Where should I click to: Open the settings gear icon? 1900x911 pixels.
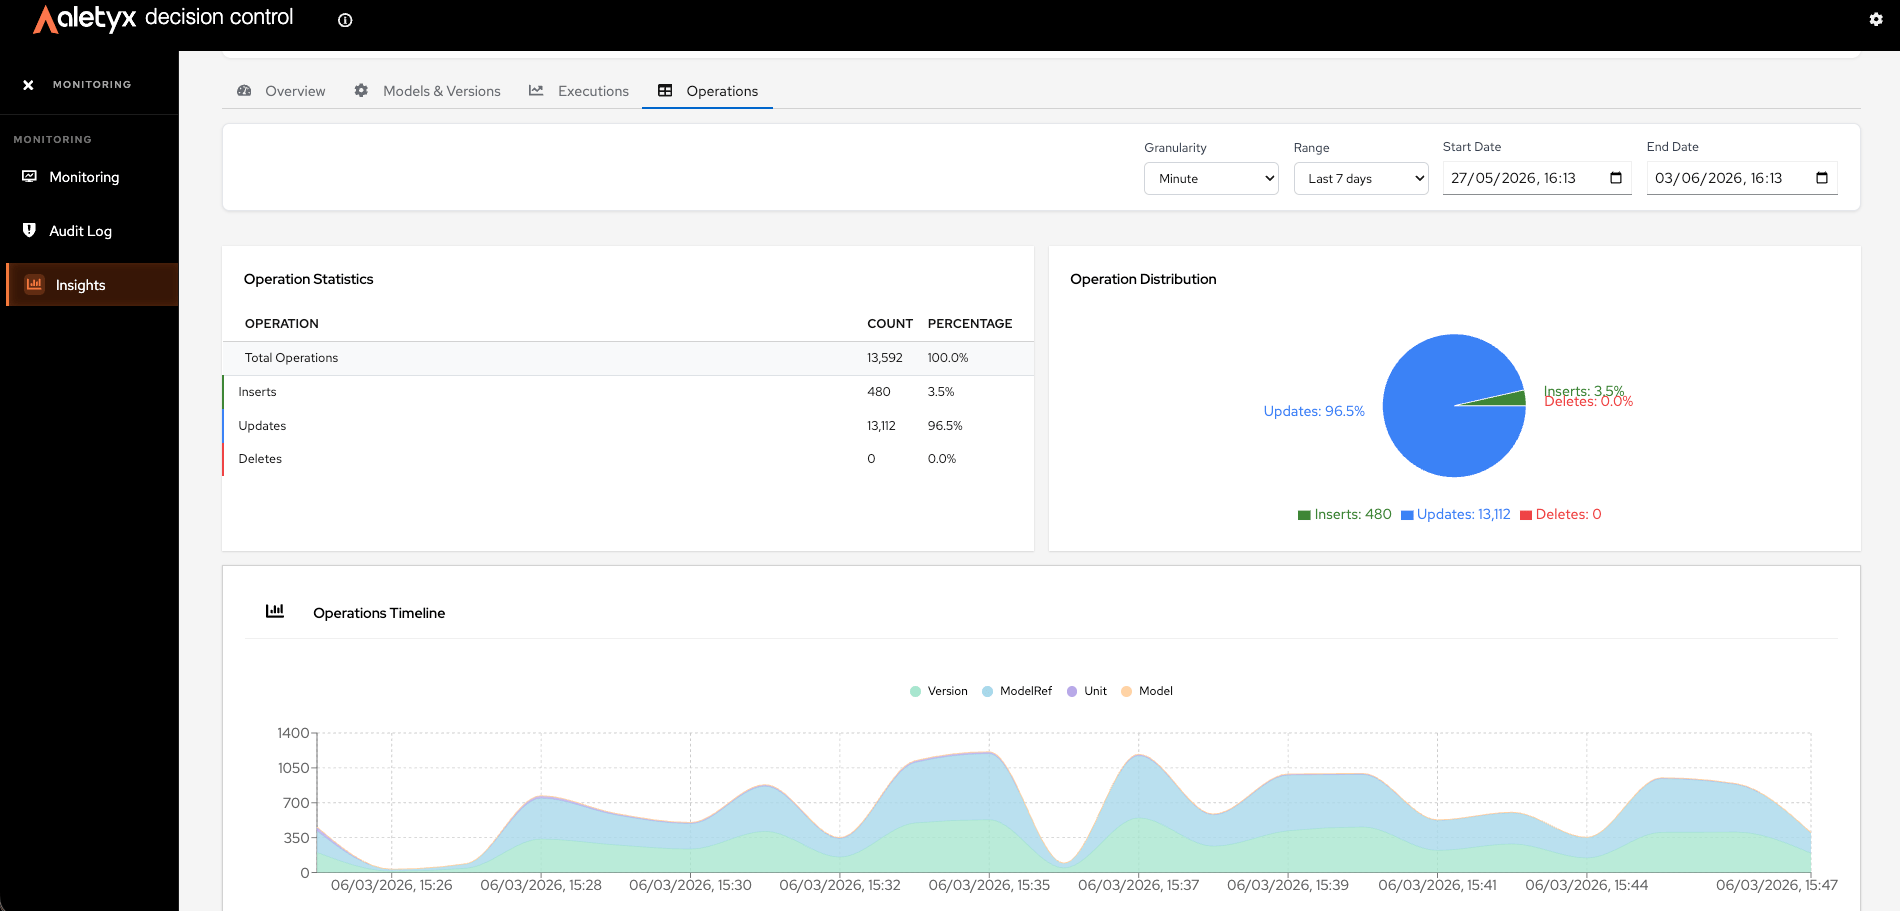click(1876, 19)
